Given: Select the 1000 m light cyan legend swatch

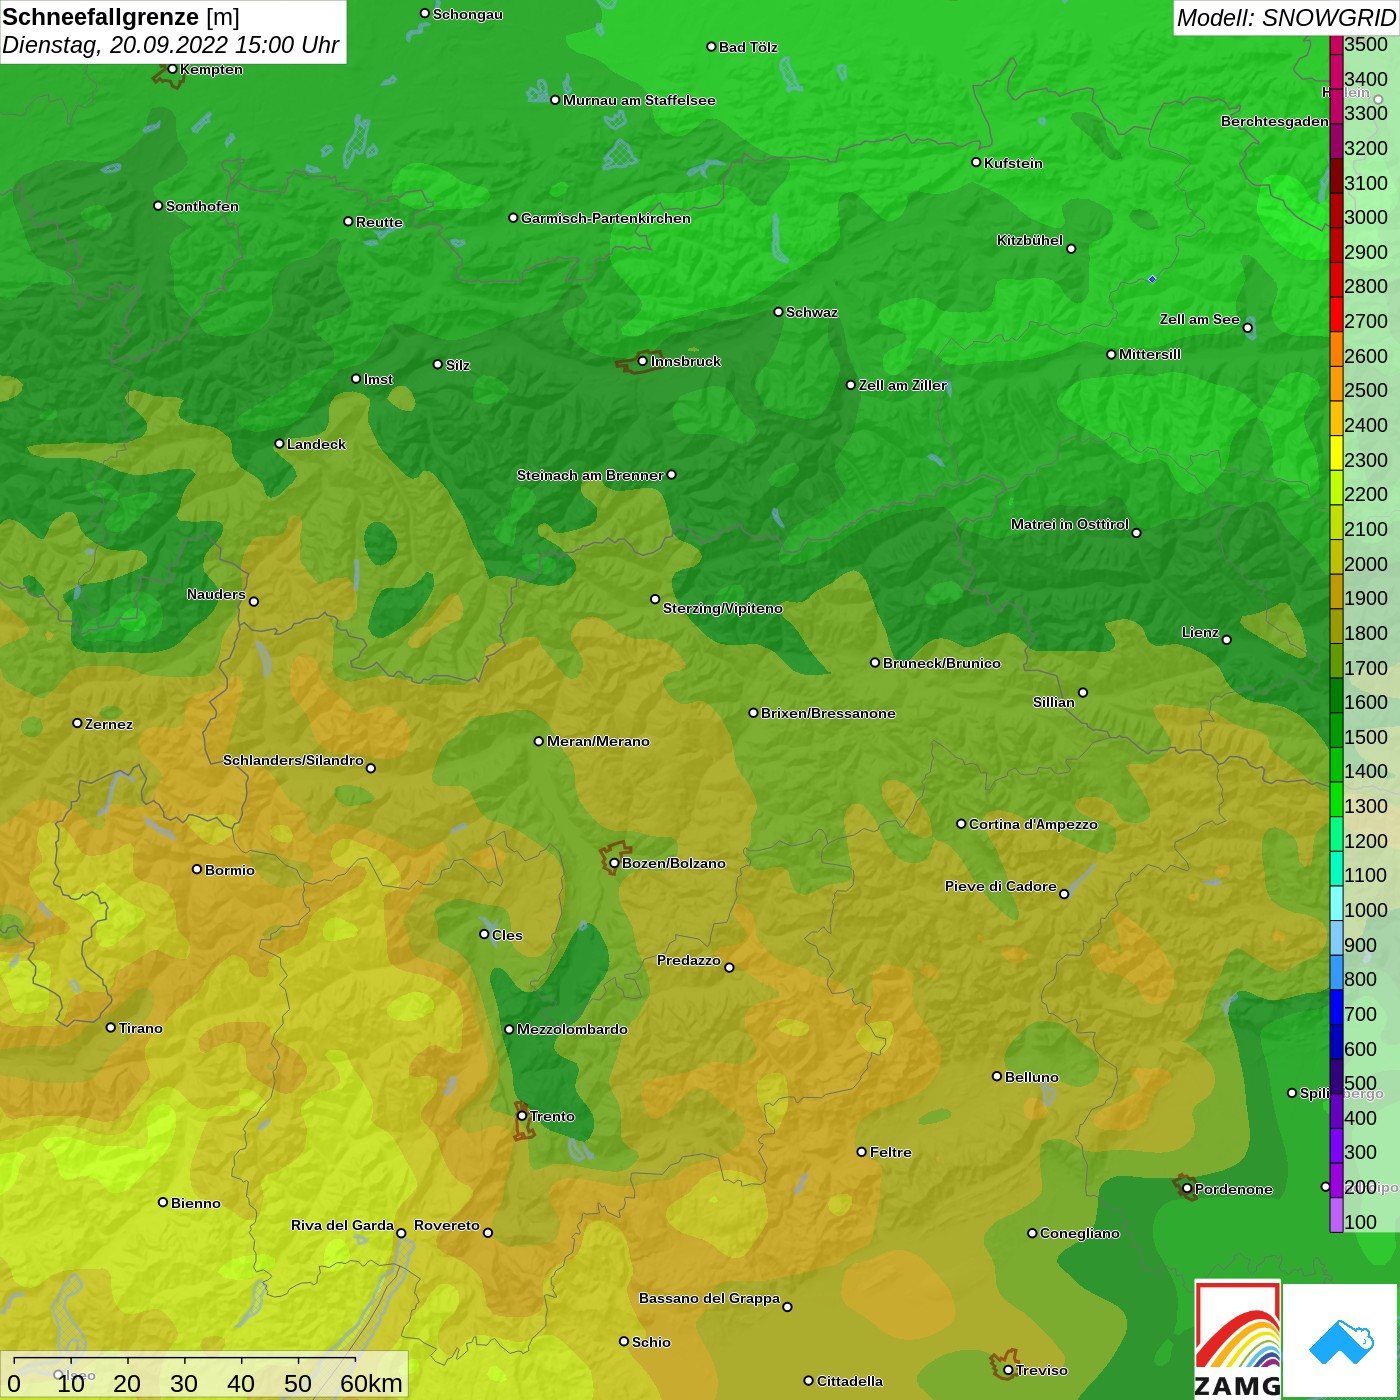Looking at the screenshot, I should (x=1336, y=904).
